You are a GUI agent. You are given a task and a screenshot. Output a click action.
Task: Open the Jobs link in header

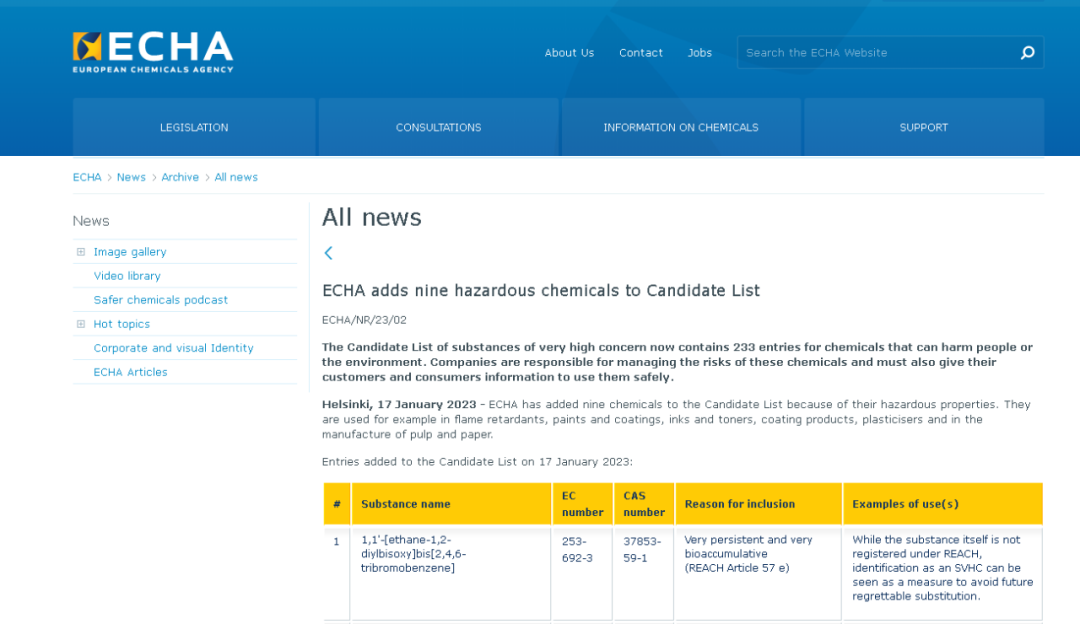tap(700, 53)
